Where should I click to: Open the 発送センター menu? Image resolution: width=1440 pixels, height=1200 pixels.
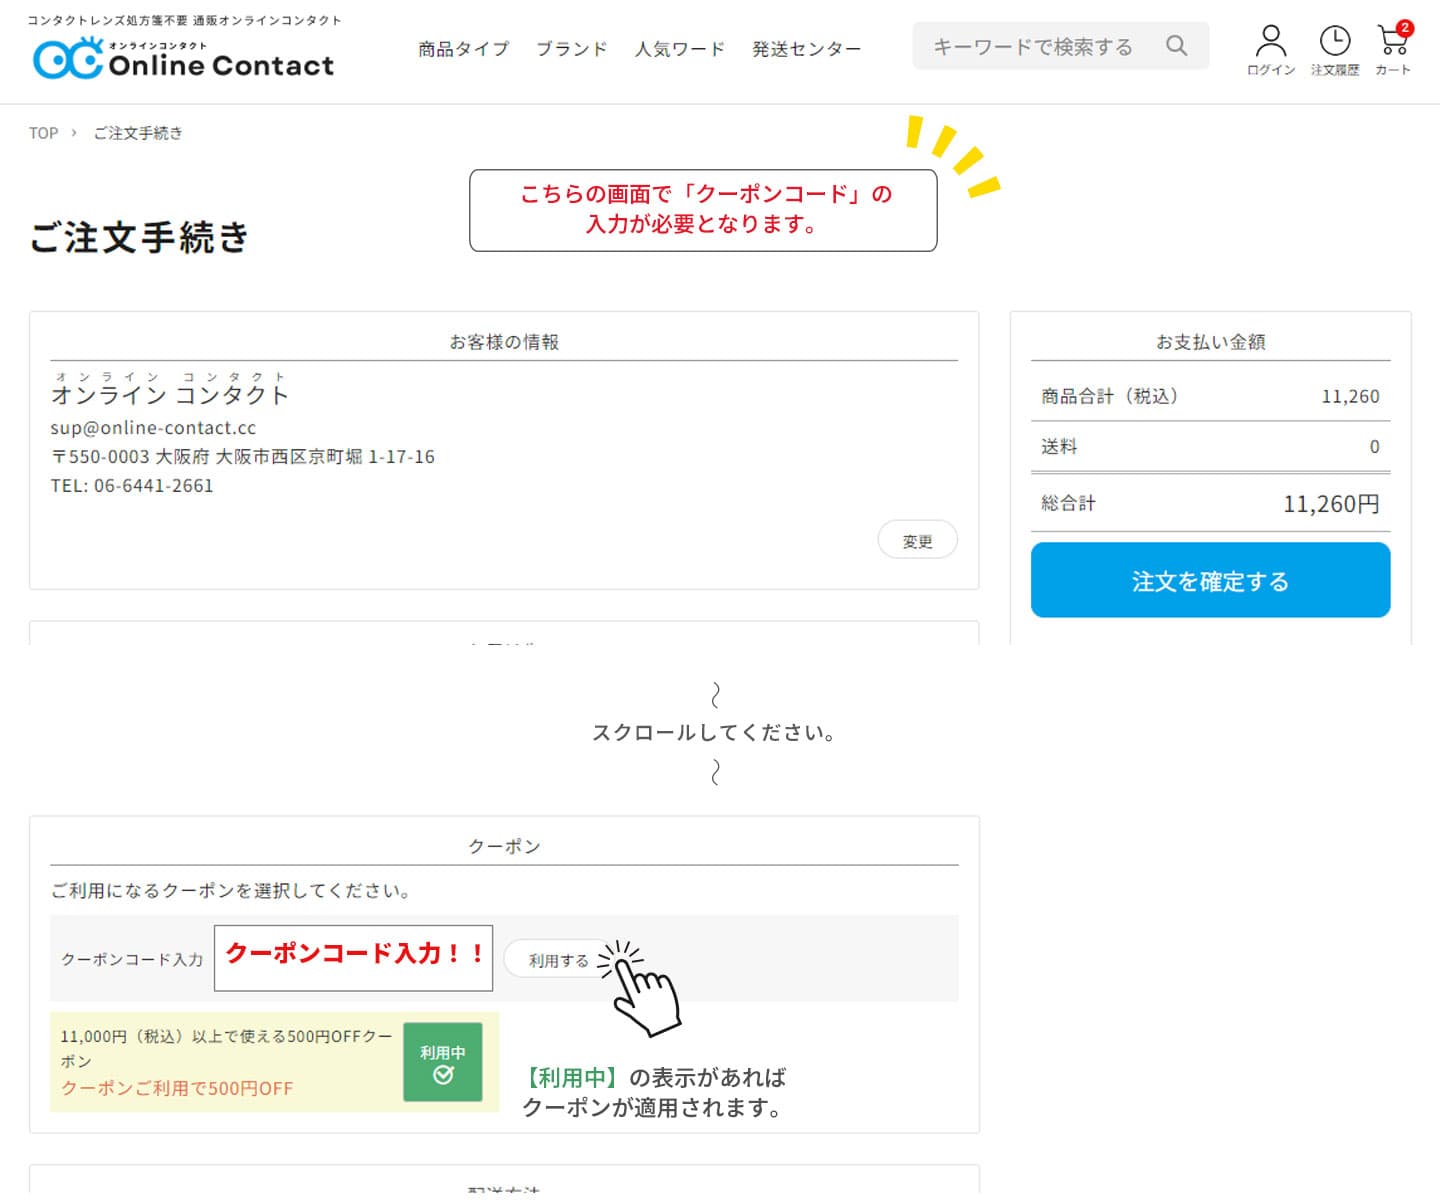click(806, 49)
